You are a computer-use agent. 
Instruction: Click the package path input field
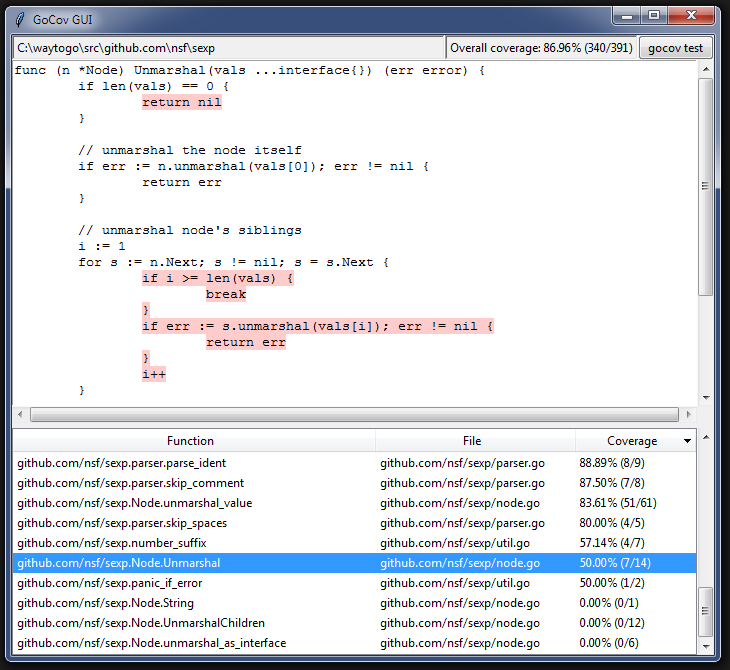(x=228, y=48)
